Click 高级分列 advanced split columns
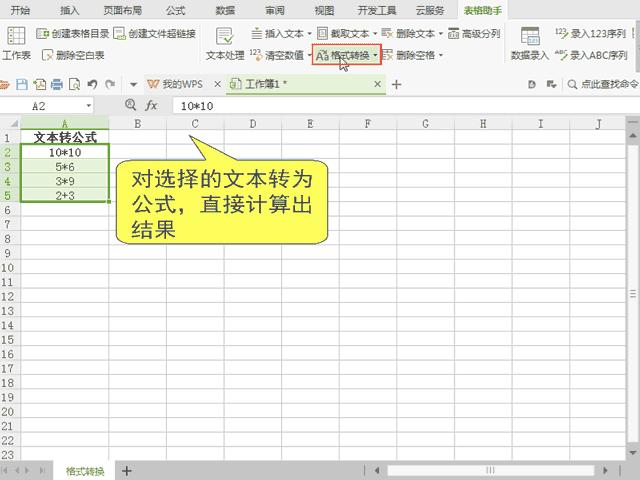The image size is (640, 480). (x=474, y=33)
